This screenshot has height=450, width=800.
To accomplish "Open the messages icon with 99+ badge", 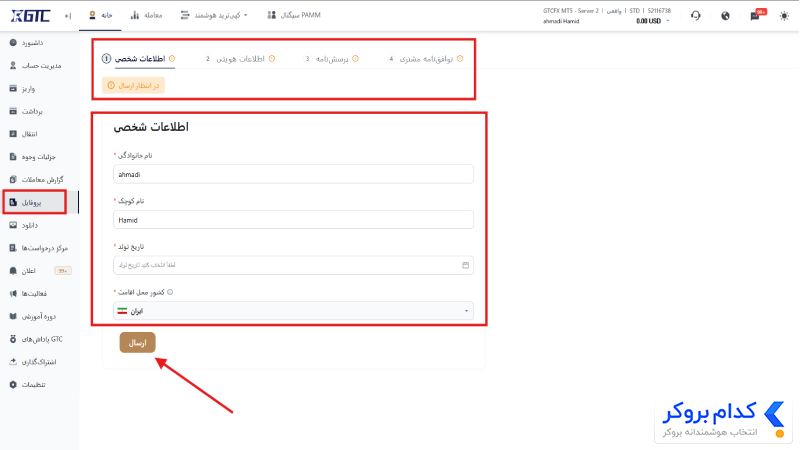I will click(756, 15).
